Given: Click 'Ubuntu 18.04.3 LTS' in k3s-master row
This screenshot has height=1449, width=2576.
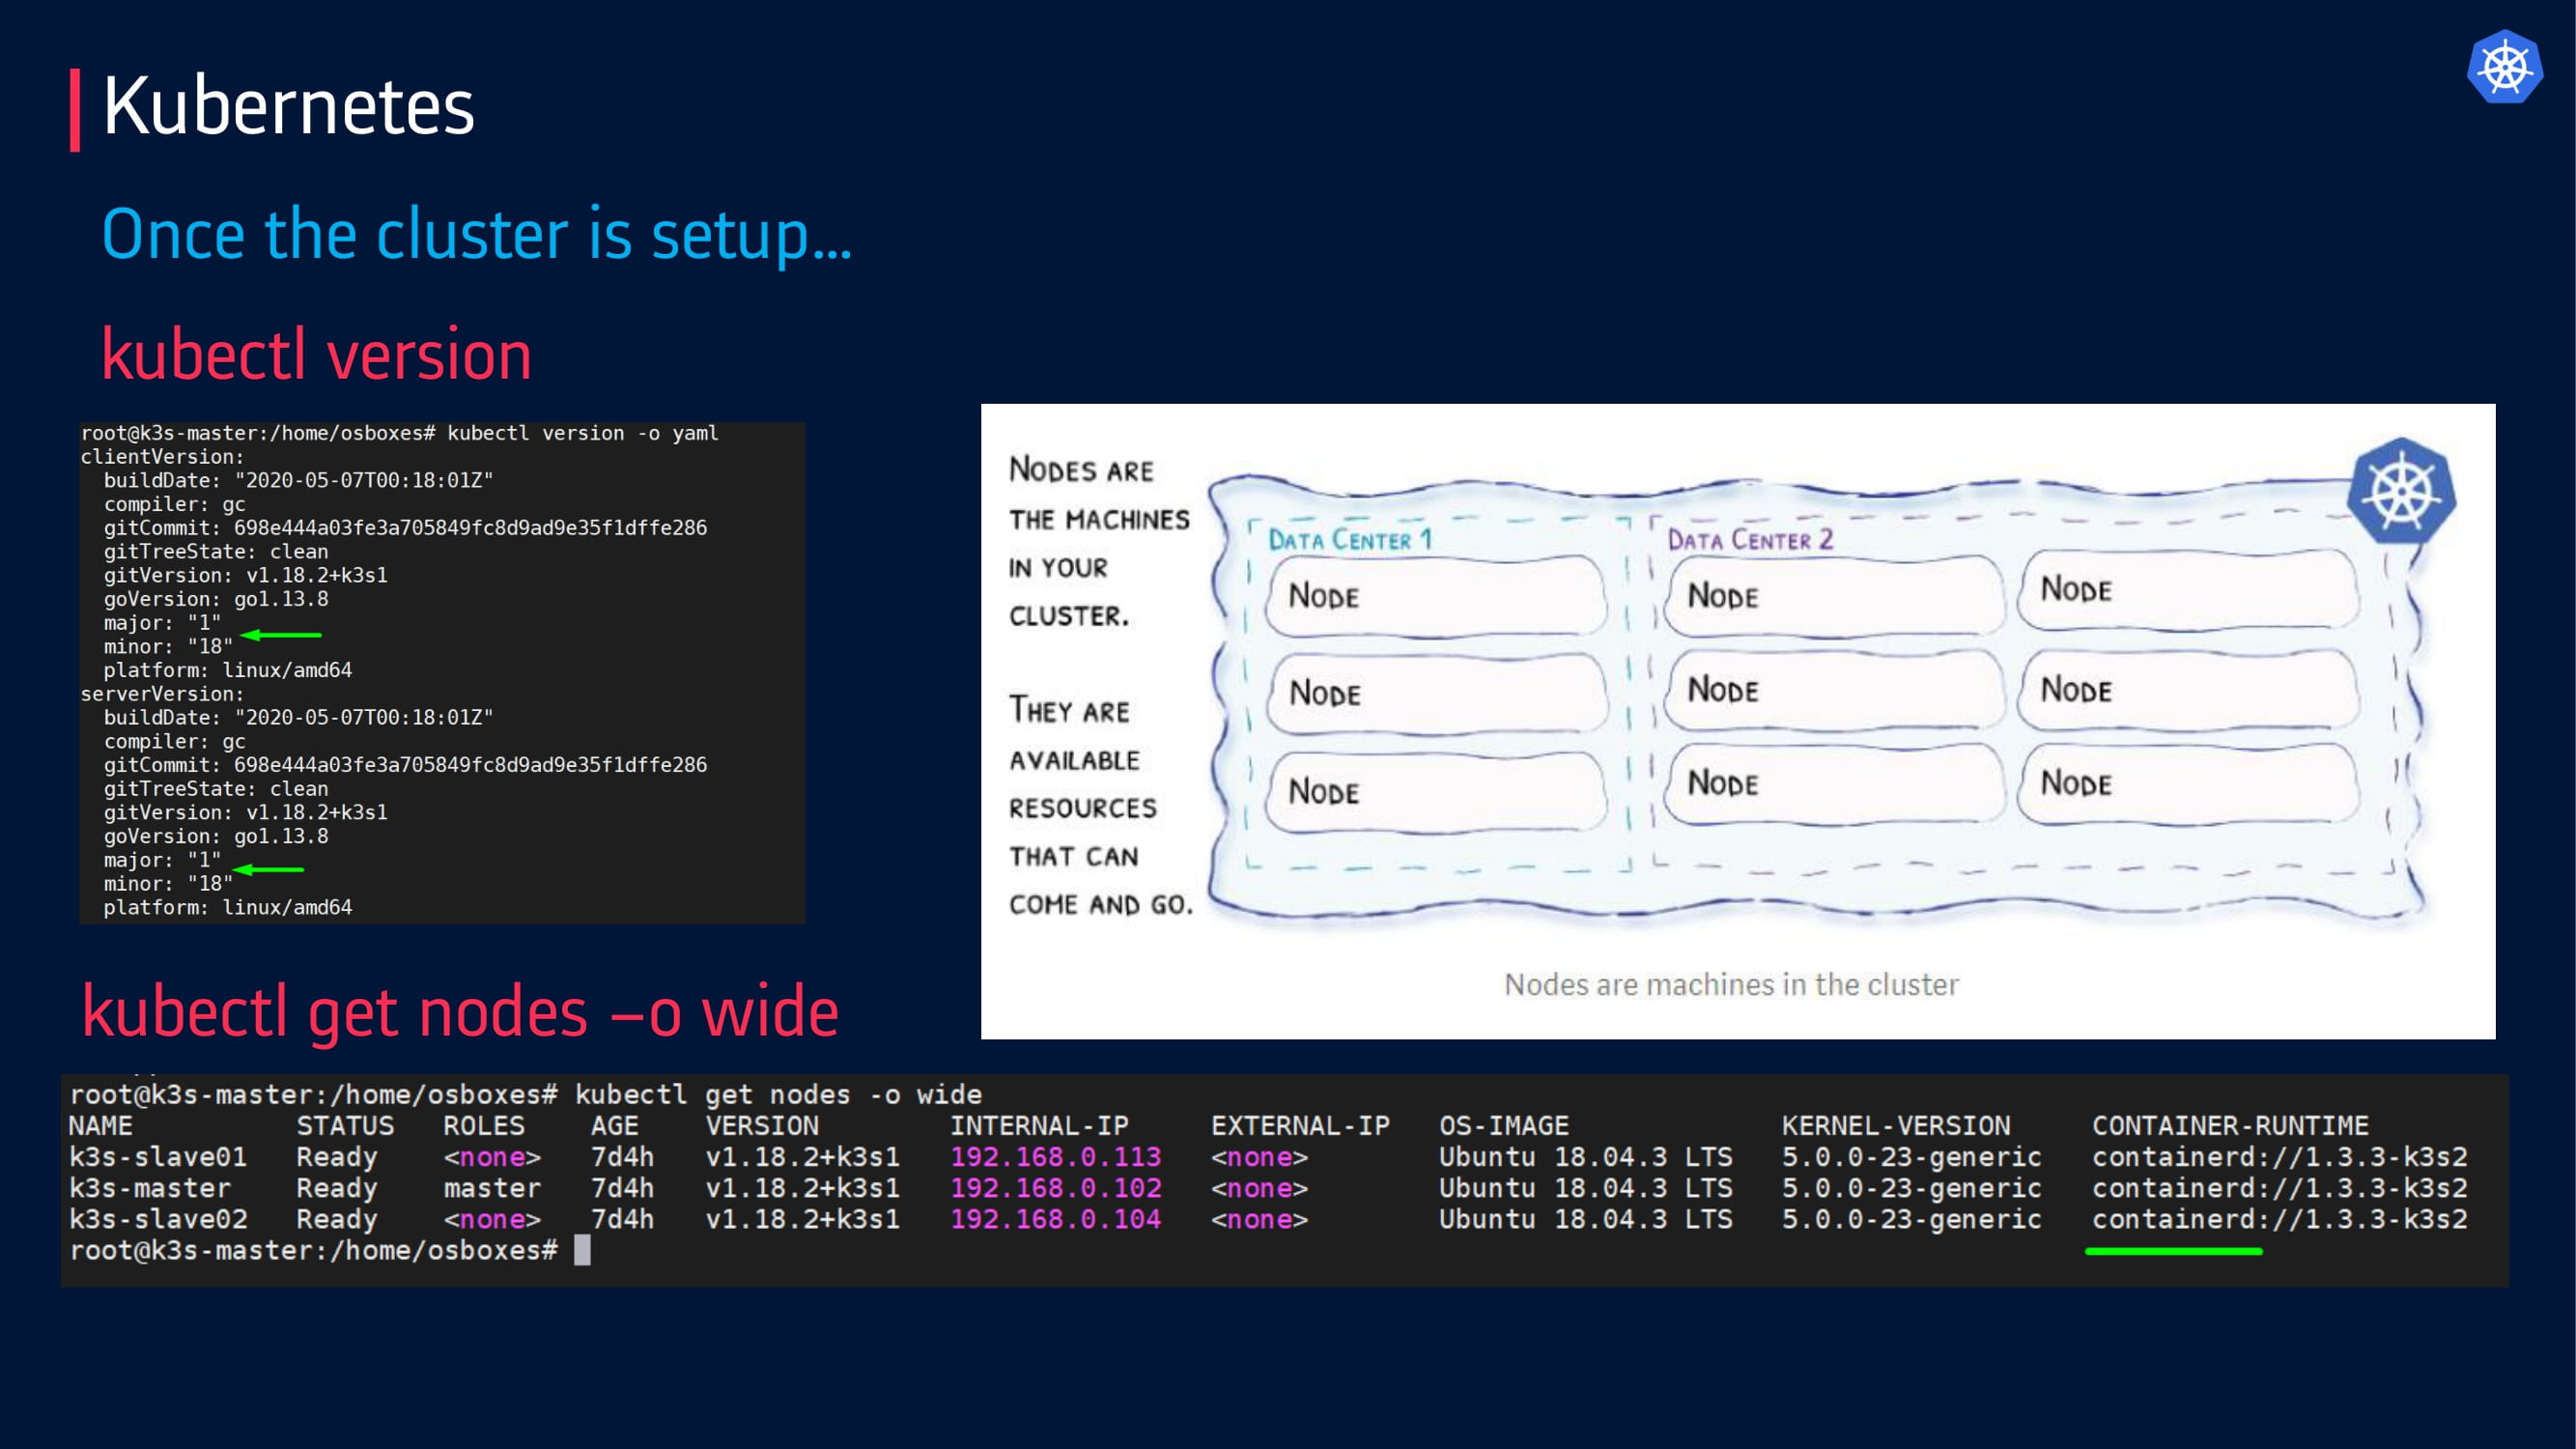Looking at the screenshot, I should coord(1585,1188).
